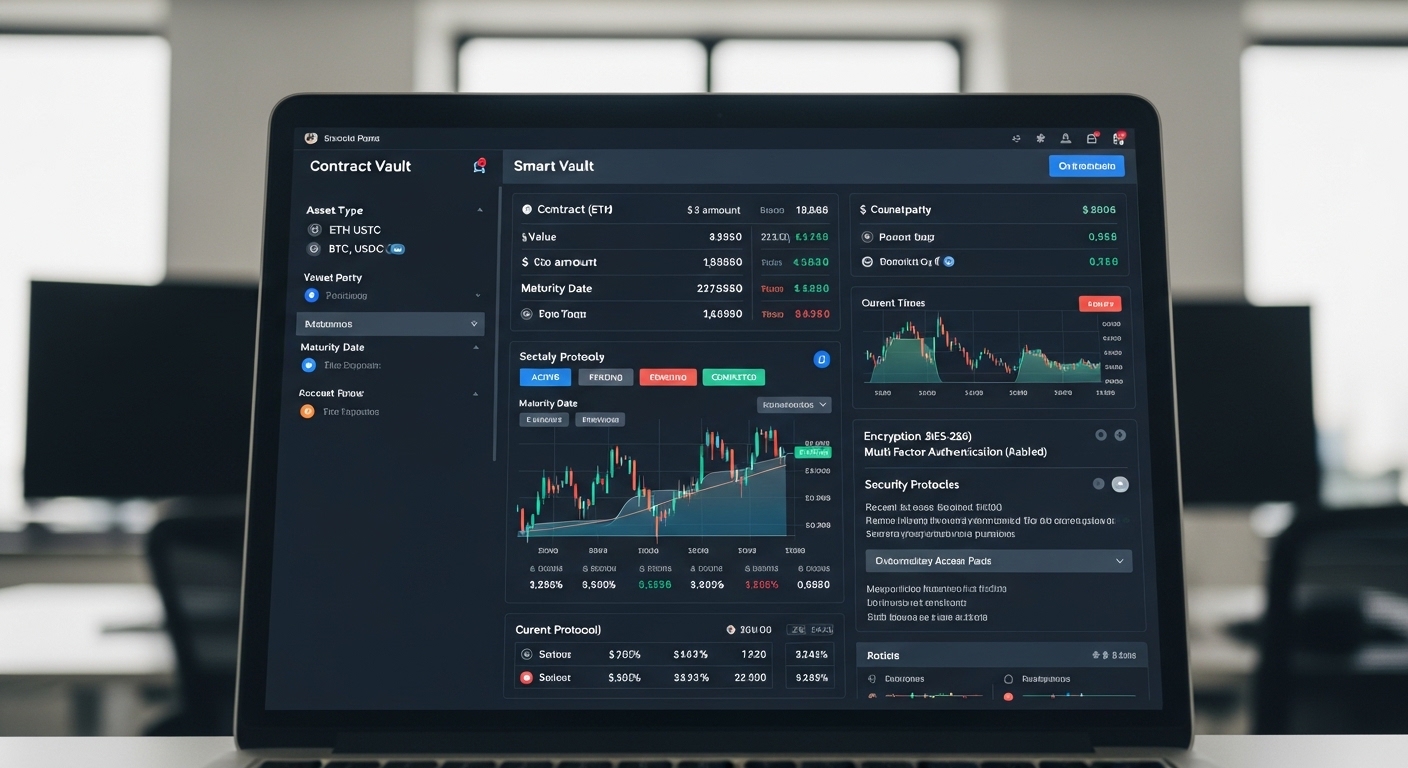1408x768 pixels.
Task: Switch to the PENDING status tab
Action: 605,377
